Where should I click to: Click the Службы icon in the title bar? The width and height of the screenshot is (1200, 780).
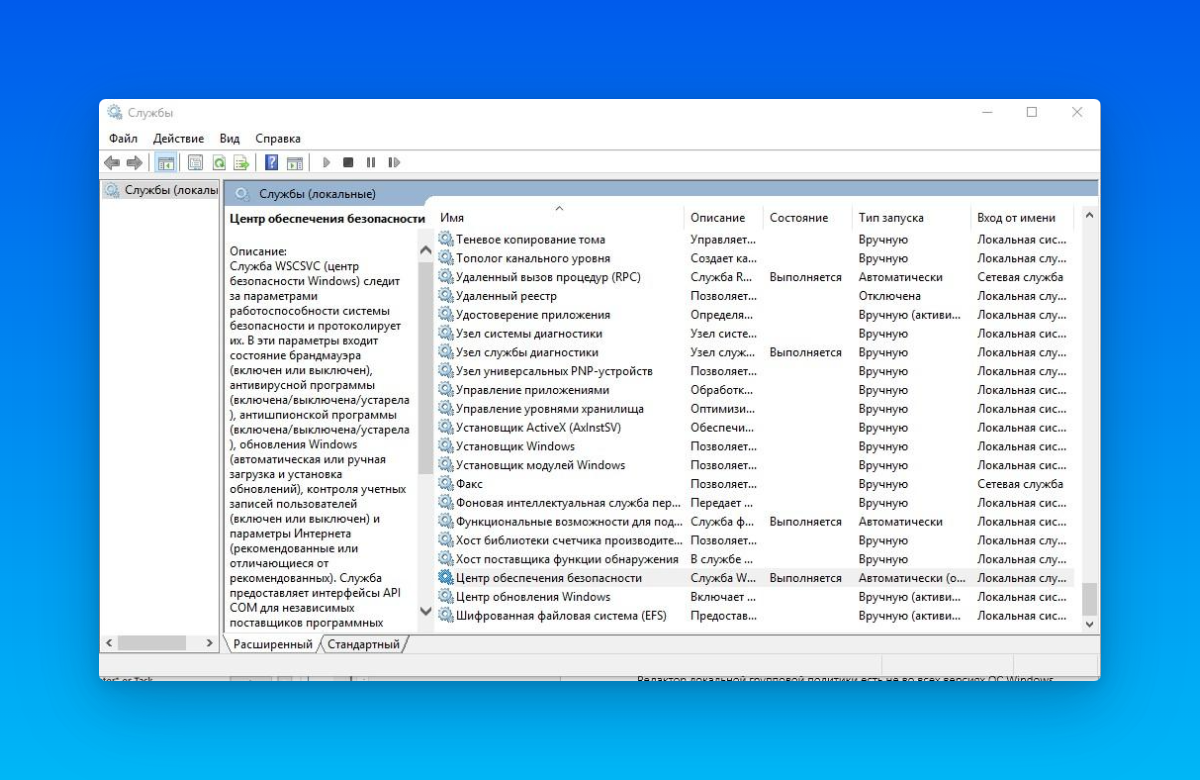point(115,112)
